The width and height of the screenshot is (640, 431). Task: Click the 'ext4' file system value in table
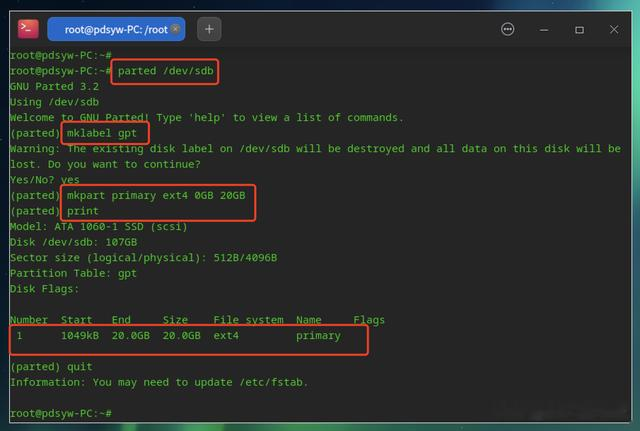click(x=226, y=335)
